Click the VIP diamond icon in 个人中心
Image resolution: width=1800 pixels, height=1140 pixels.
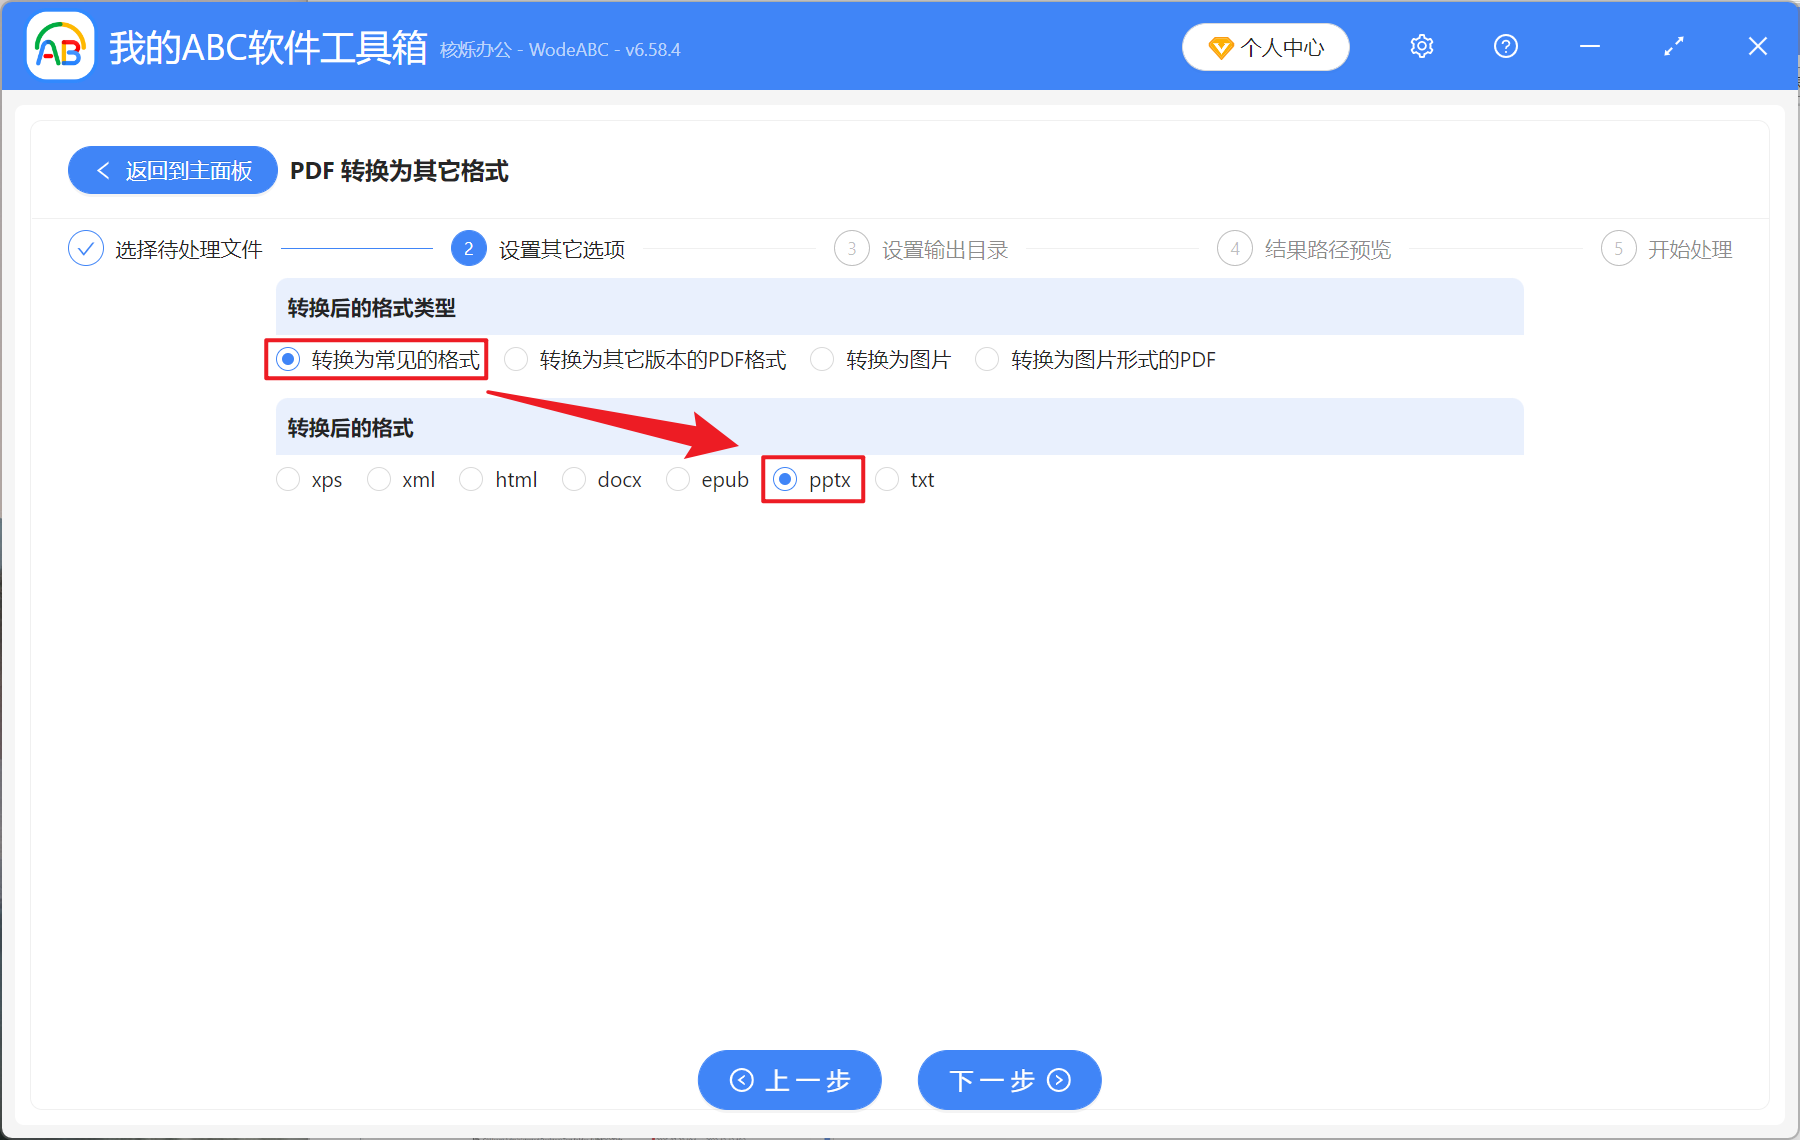click(x=1220, y=47)
